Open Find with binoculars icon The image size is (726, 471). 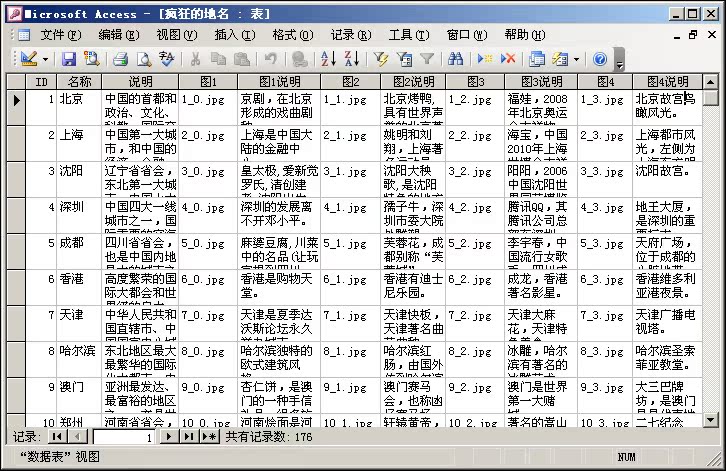(x=456, y=59)
